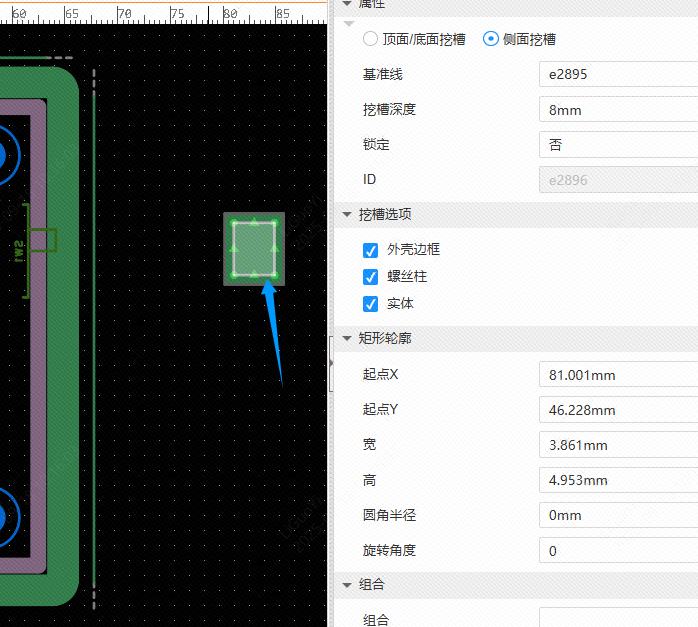Collapse the 挖槽选项 section
The height and width of the screenshot is (627, 698).
click(x=348, y=214)
